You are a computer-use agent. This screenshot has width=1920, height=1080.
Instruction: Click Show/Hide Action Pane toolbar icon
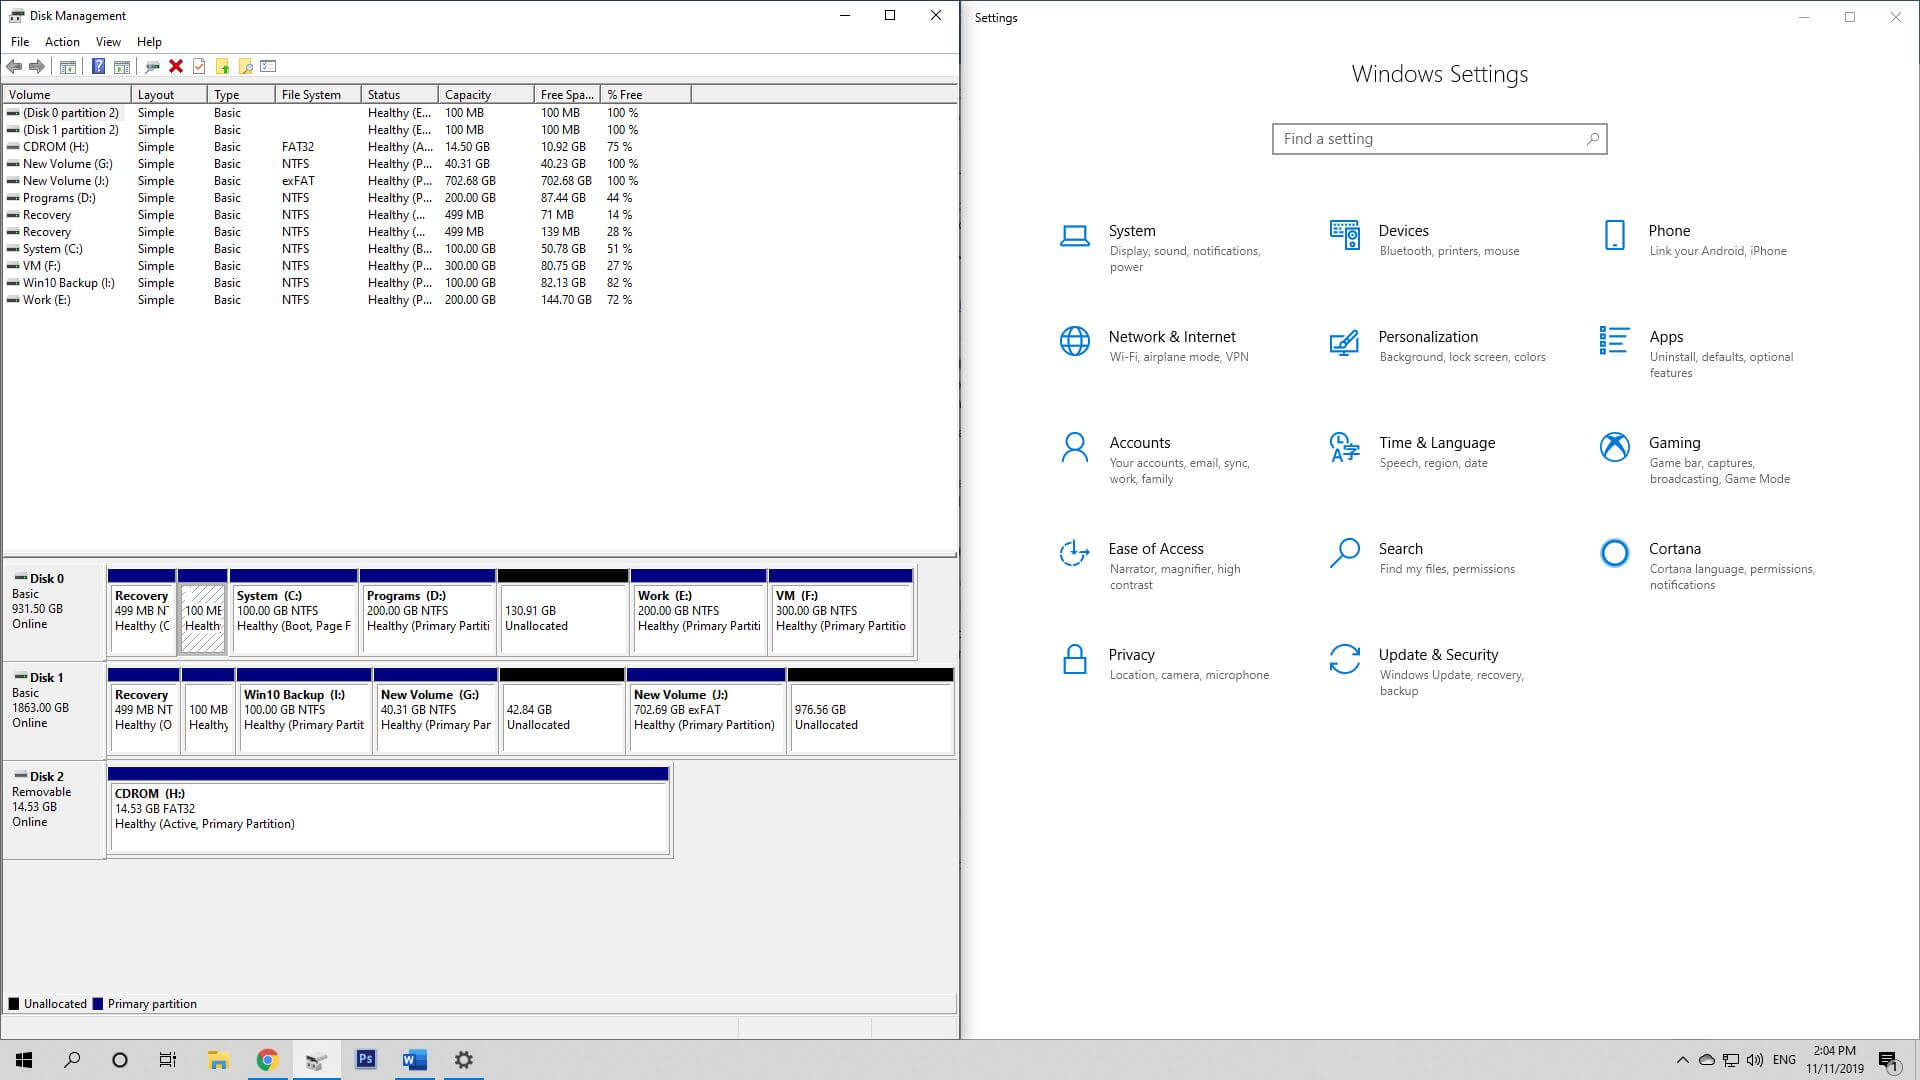121,66
